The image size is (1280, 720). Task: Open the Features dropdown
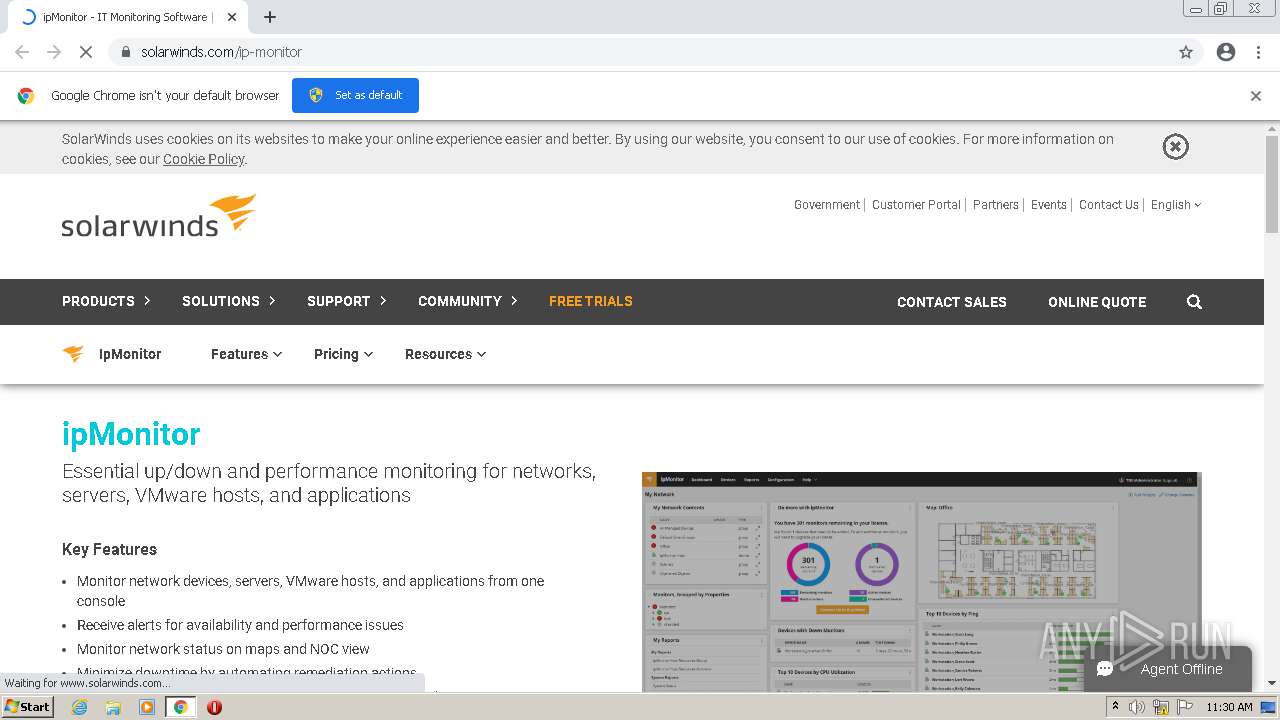(x=246, y=354)
